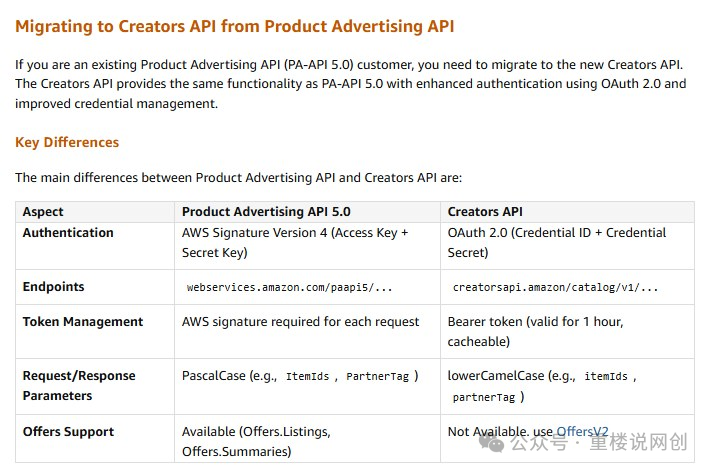
Task: Select the Request/Response Parameters row label
Action: point(79,385)
